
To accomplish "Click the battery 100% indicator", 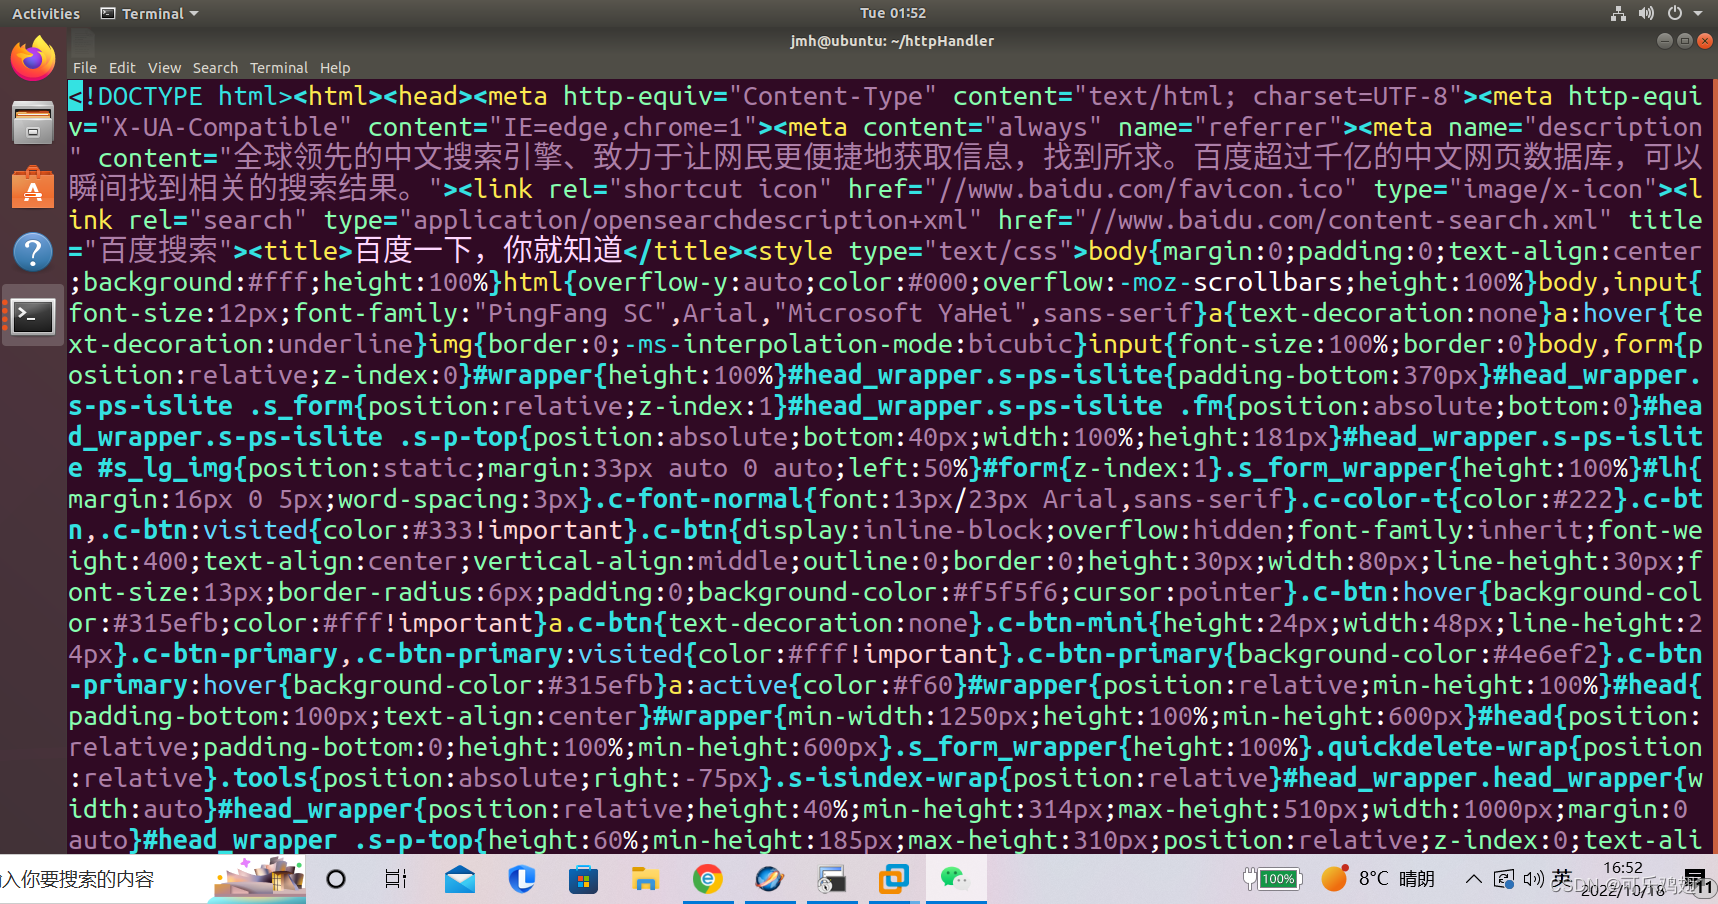I will (1271, 879).
